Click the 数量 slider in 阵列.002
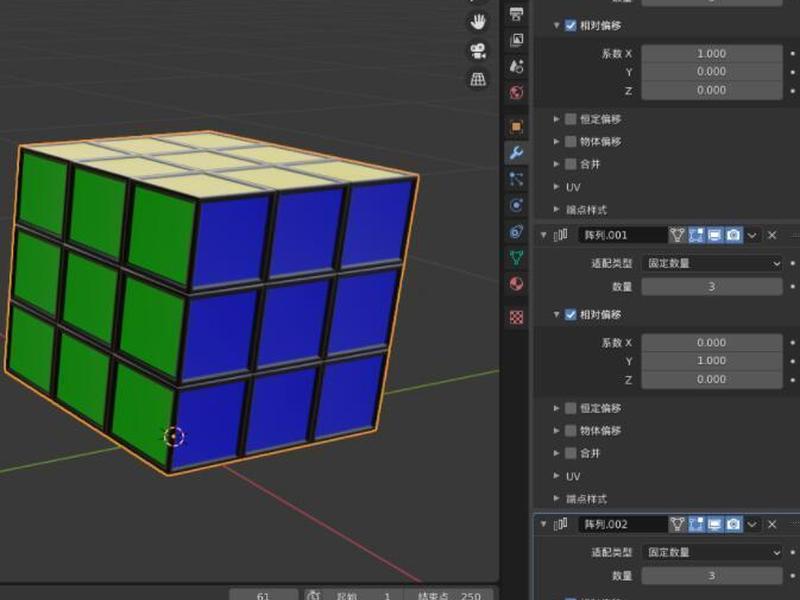This screenshot has width=800, height=600. coord(712,576)
